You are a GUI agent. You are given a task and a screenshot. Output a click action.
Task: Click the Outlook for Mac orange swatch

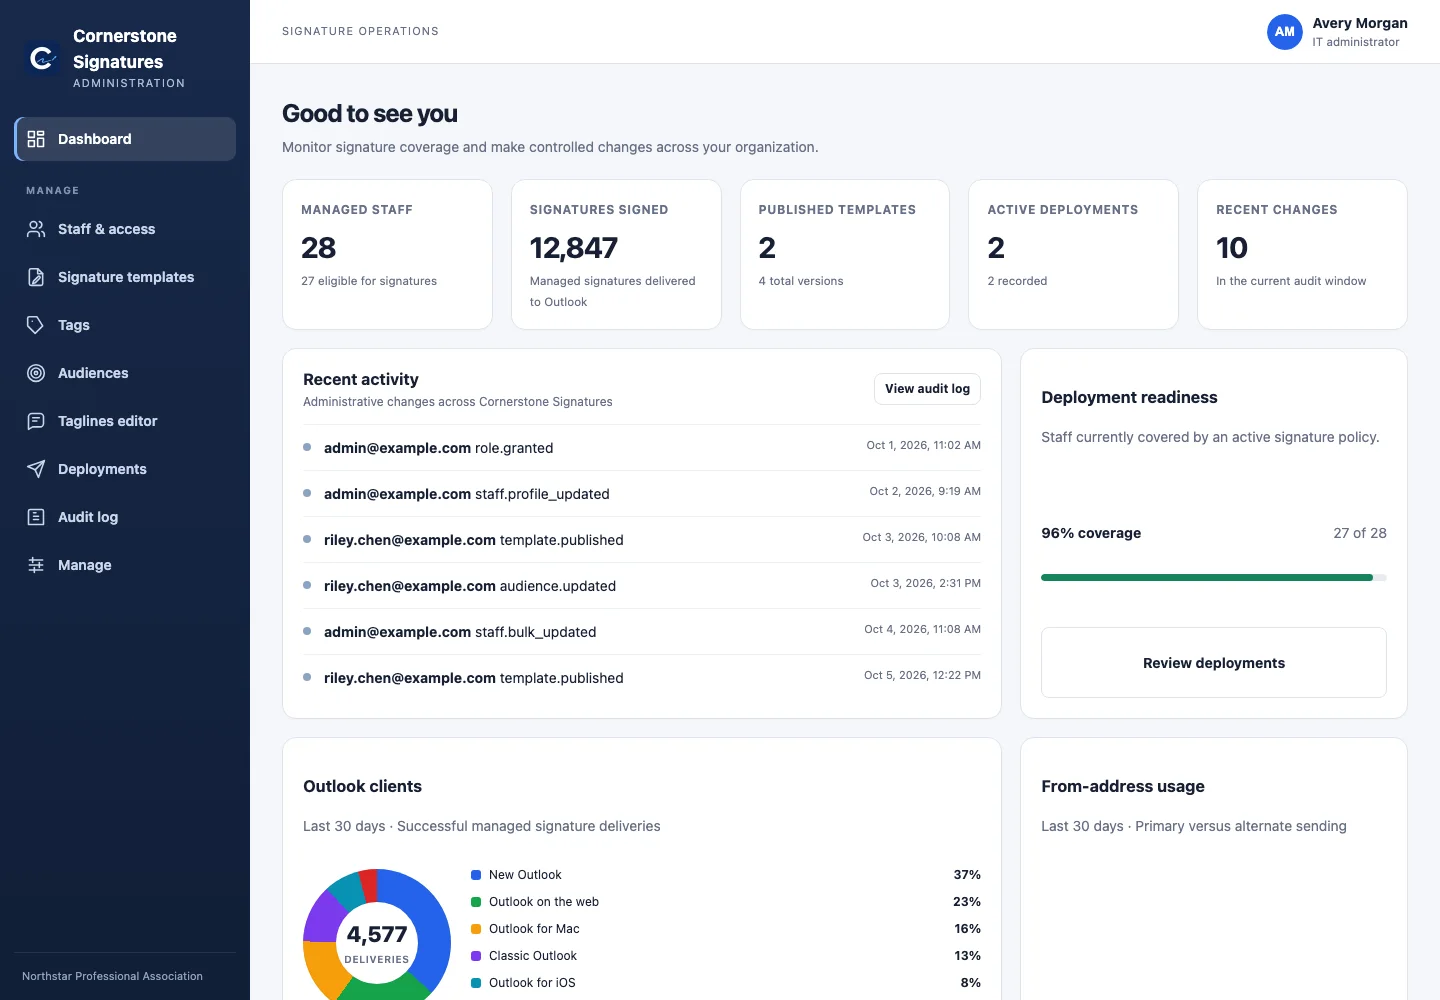[476, 929]
